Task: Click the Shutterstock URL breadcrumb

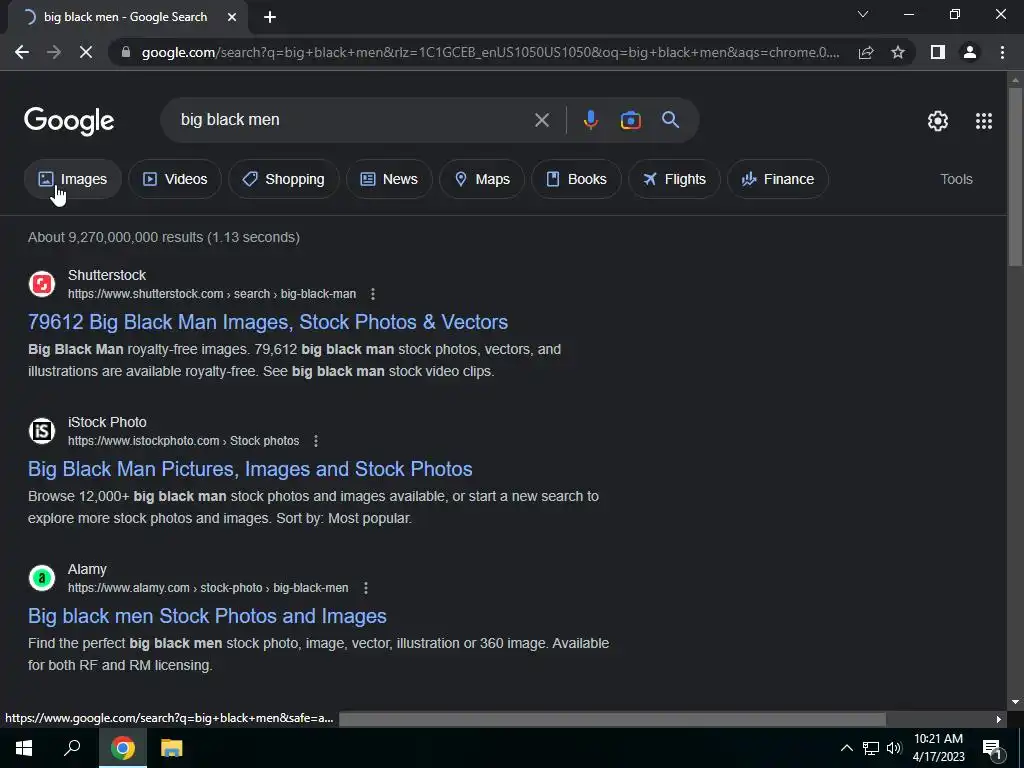Action: [x=212, y=294]
